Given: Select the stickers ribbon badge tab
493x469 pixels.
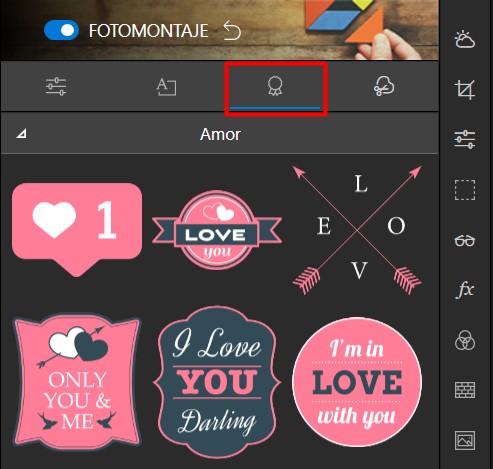Looking at the screenshot, I should (x=275, y=87).
